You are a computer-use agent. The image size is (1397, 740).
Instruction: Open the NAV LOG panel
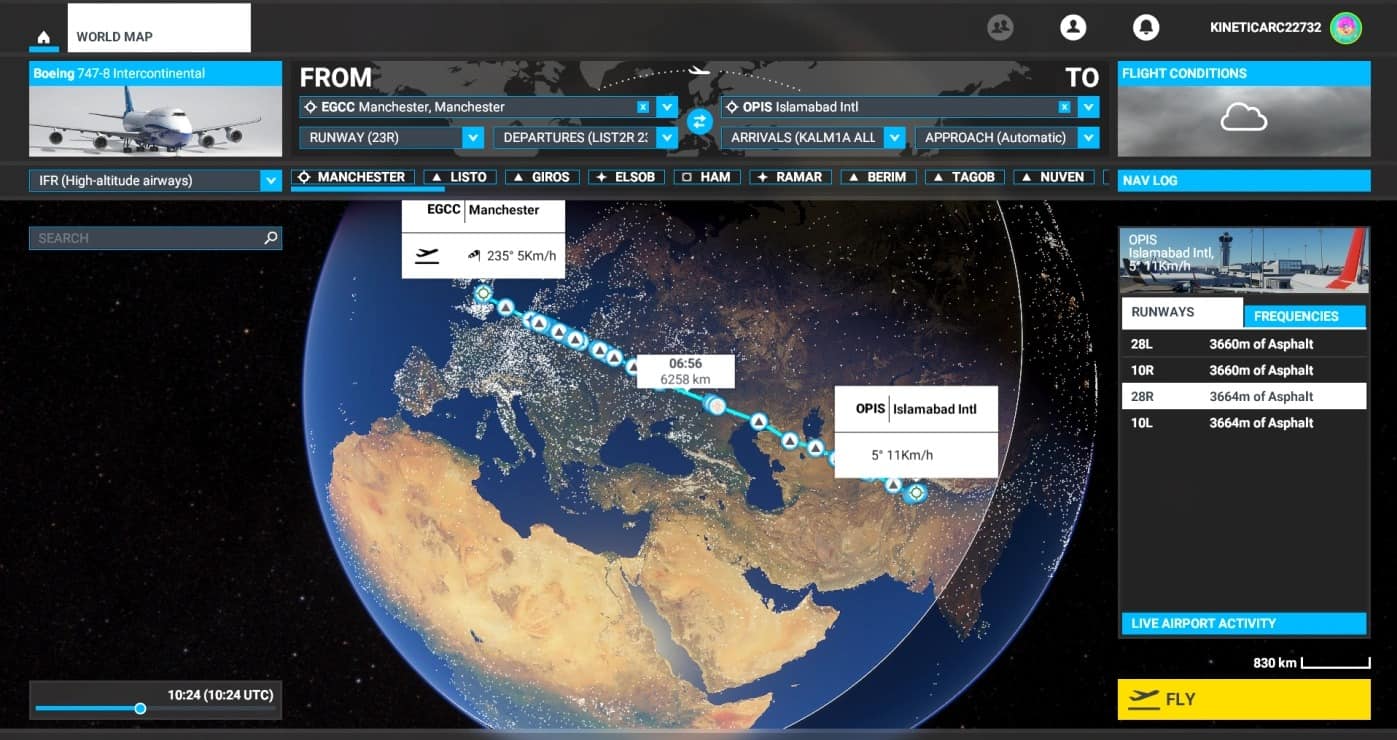[1243, 181]
